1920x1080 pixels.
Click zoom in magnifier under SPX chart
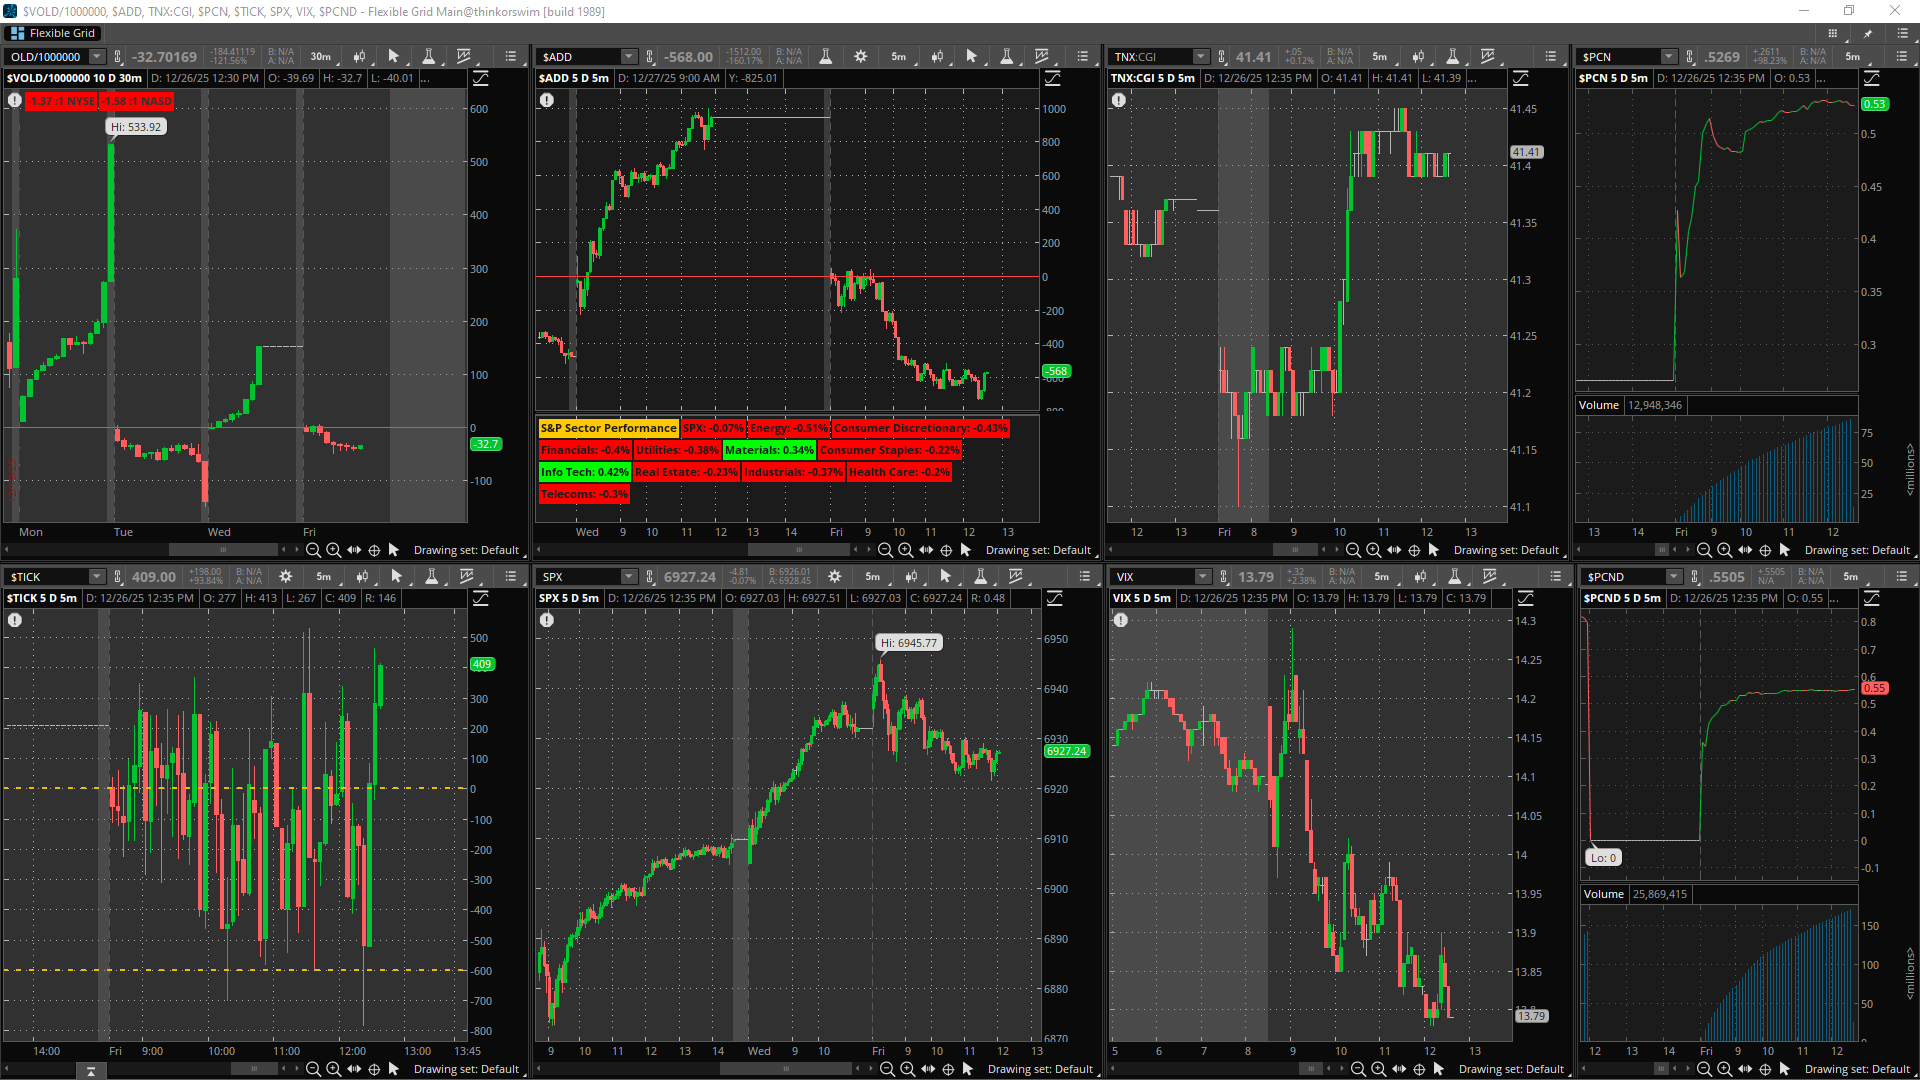pos(907,1069)
